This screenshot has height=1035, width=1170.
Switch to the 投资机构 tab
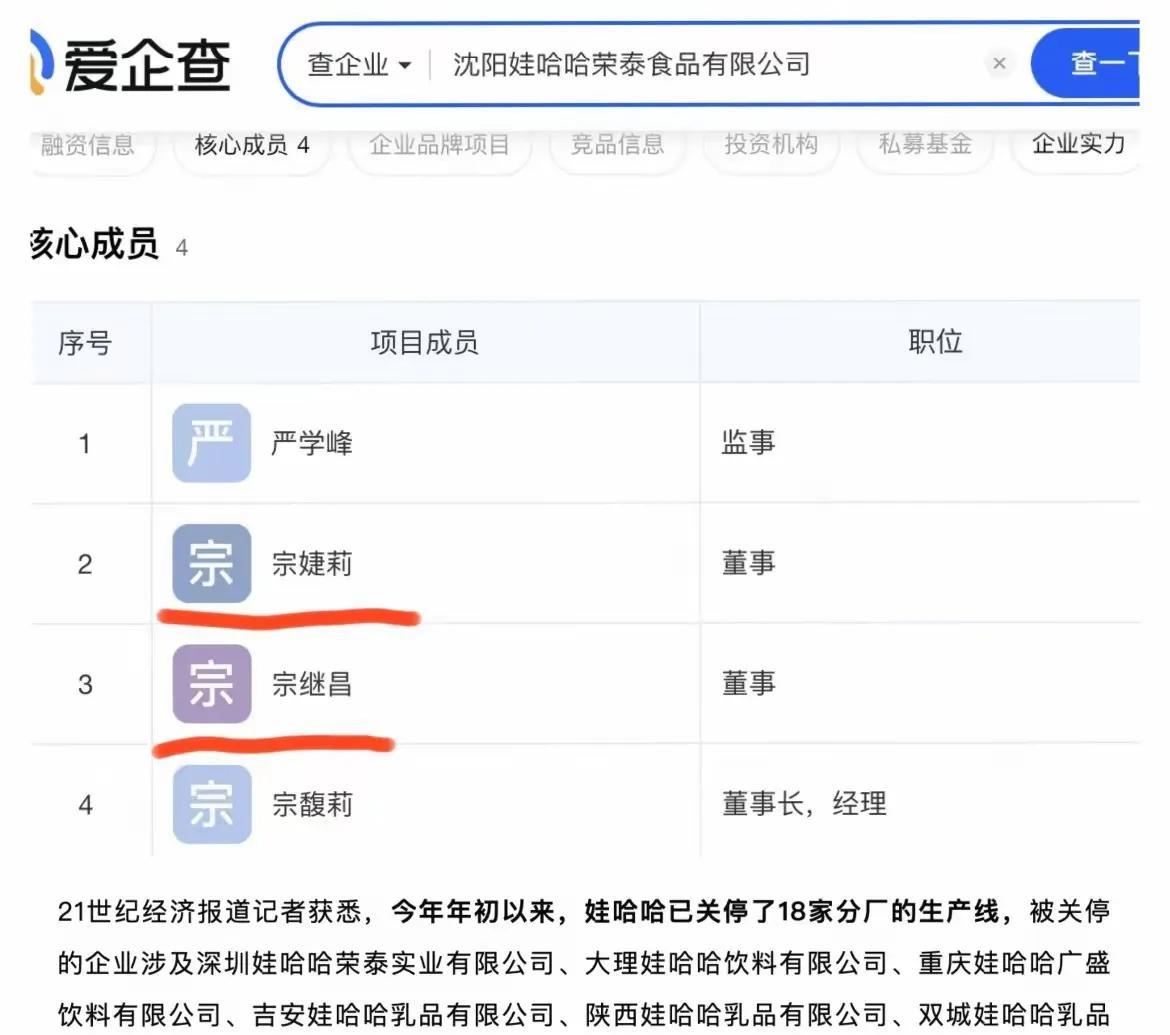pyautogui.click(x=771, y=144)
